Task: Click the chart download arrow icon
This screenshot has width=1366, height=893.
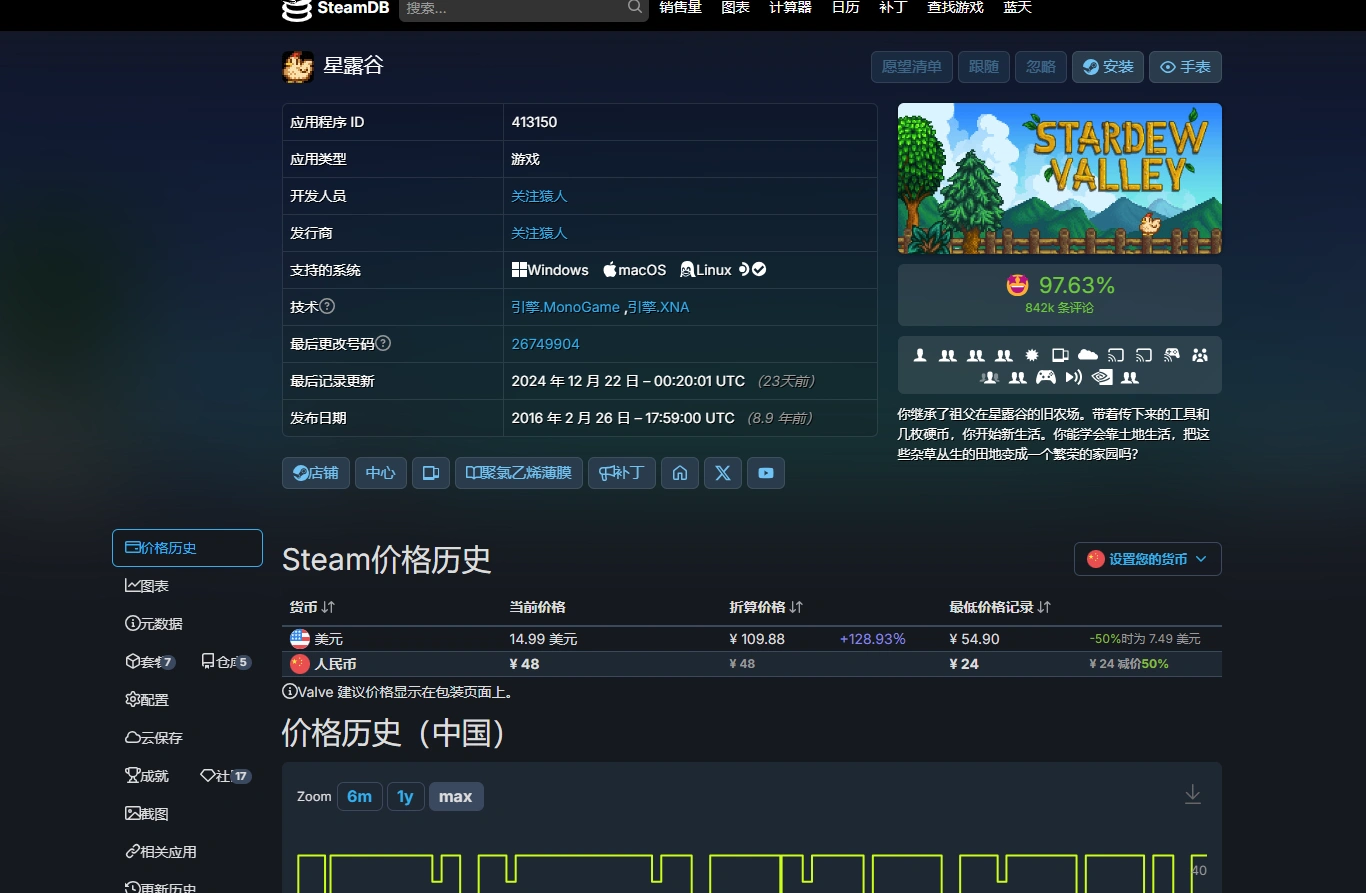Action: coord(1192,793)
